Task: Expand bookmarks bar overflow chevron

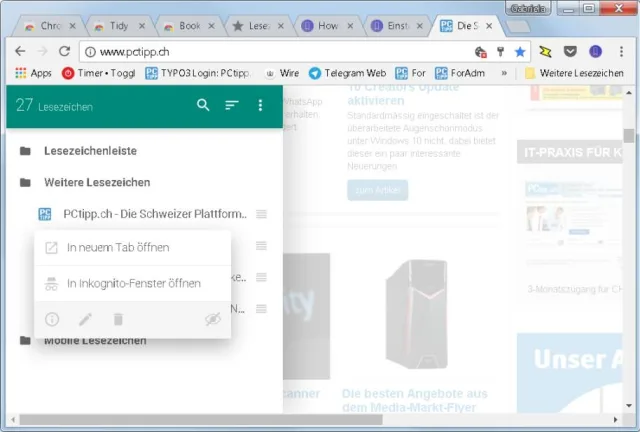Action: coord(504,73)
